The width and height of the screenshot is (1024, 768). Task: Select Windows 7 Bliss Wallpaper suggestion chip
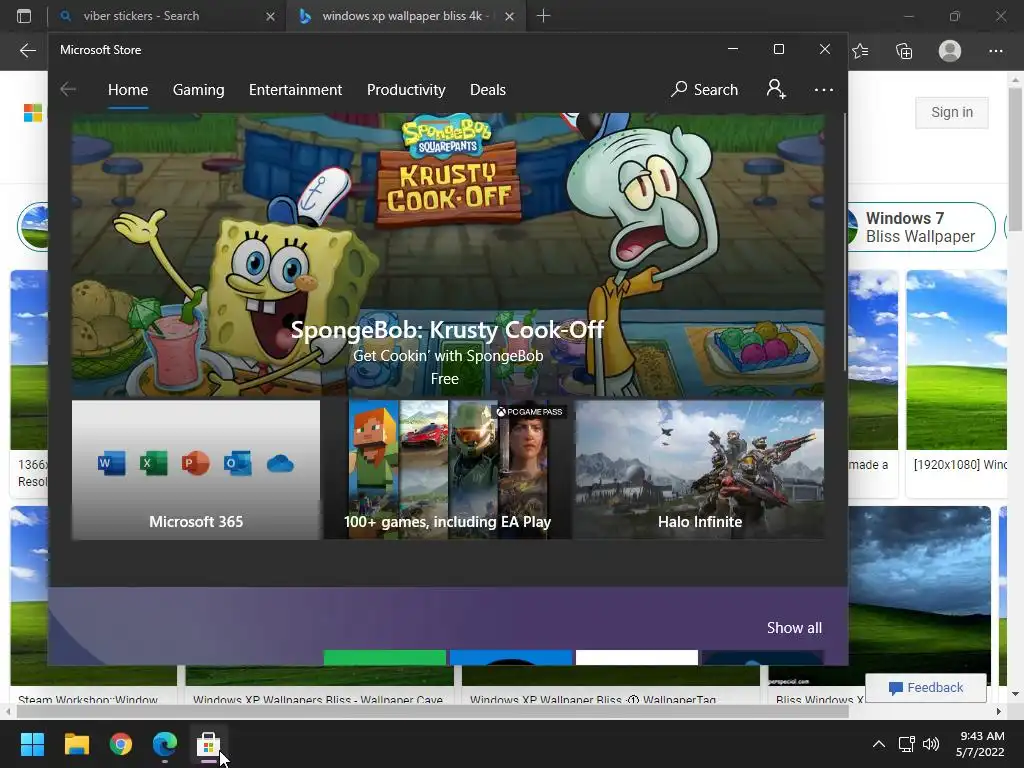[921, 227]
